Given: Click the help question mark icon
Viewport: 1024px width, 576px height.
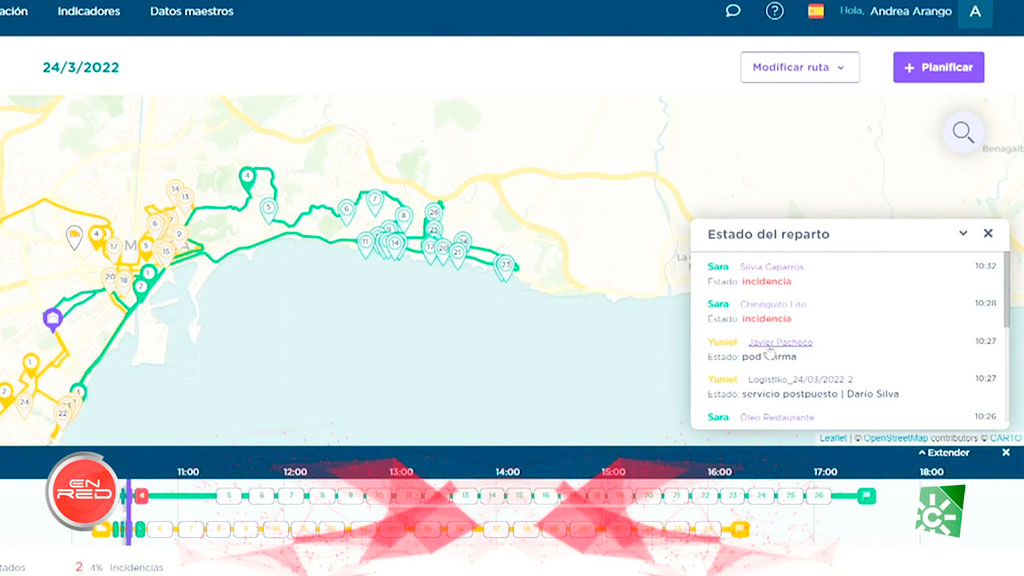Looking at the screenshot, I should click(x=774, y=11).
